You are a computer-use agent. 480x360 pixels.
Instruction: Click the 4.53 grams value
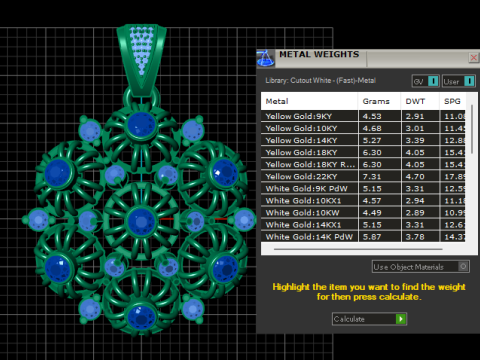tap(372, 116)
